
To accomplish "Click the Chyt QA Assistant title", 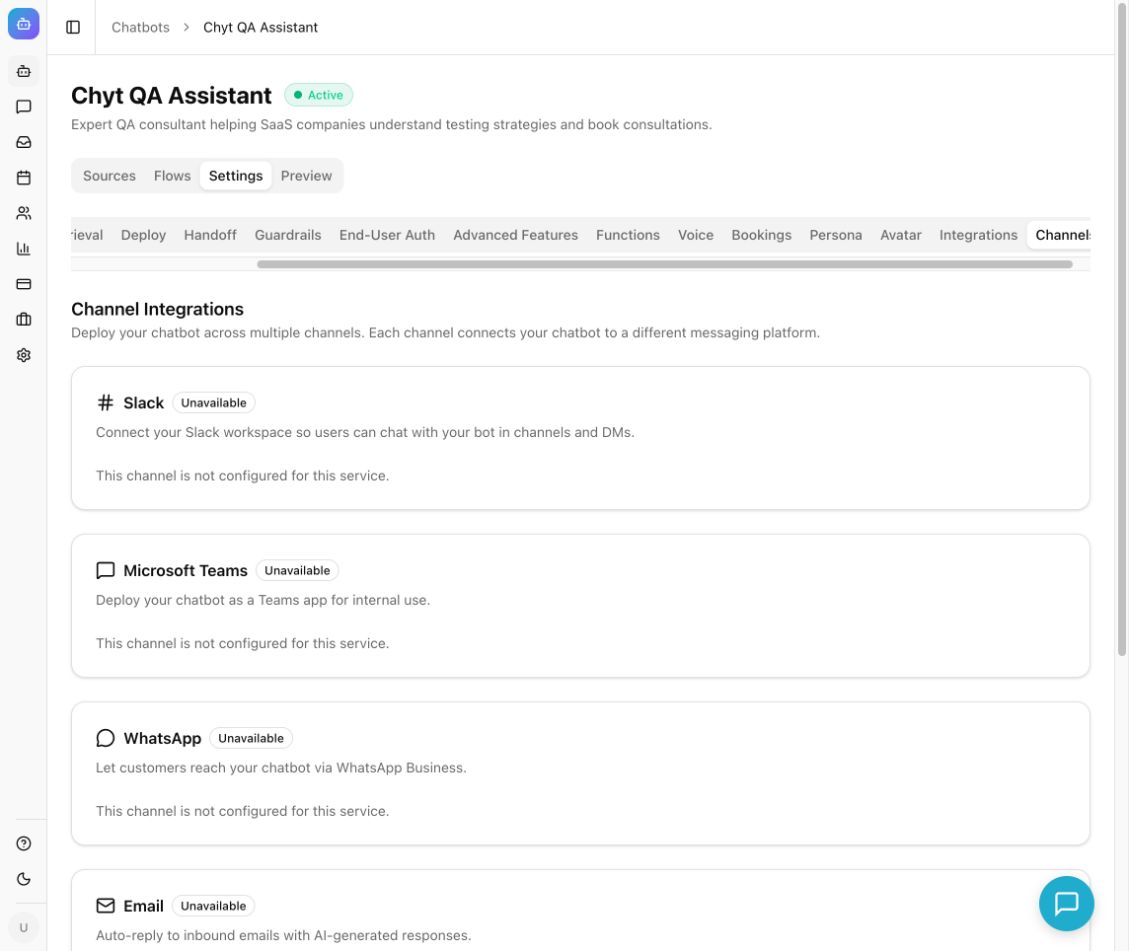I will [x=171, y=95].
